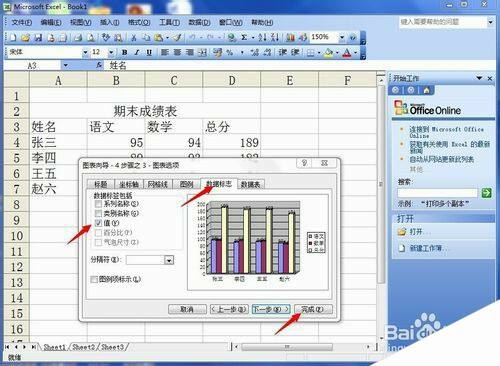
Task: Check the 类别名称 (Category name) checkbox
Action: pos(98,213)
